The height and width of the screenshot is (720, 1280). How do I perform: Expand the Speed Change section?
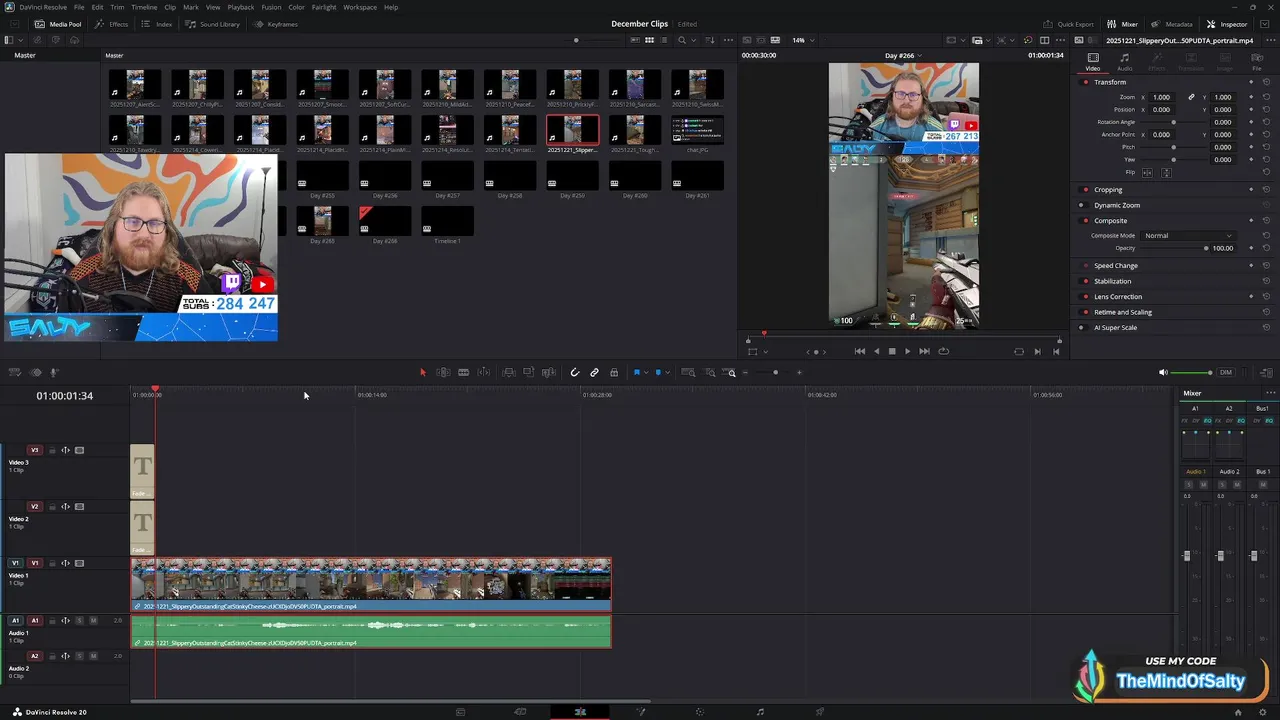click(x=1116, y=265)
